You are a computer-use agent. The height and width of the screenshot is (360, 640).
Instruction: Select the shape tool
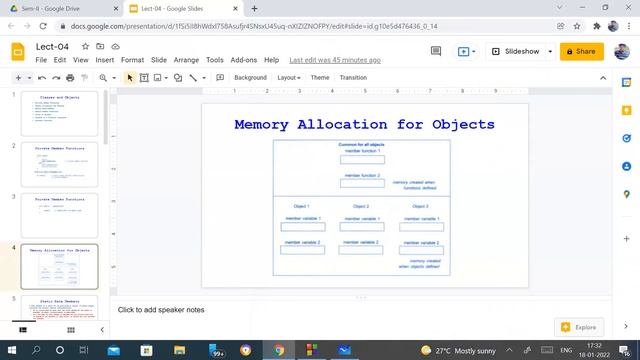(178, 78)
